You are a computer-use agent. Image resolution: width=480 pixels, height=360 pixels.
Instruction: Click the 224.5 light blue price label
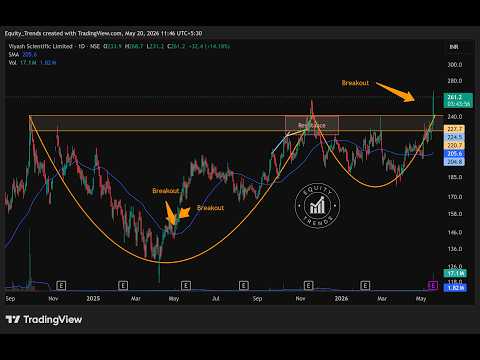point(454,137)
